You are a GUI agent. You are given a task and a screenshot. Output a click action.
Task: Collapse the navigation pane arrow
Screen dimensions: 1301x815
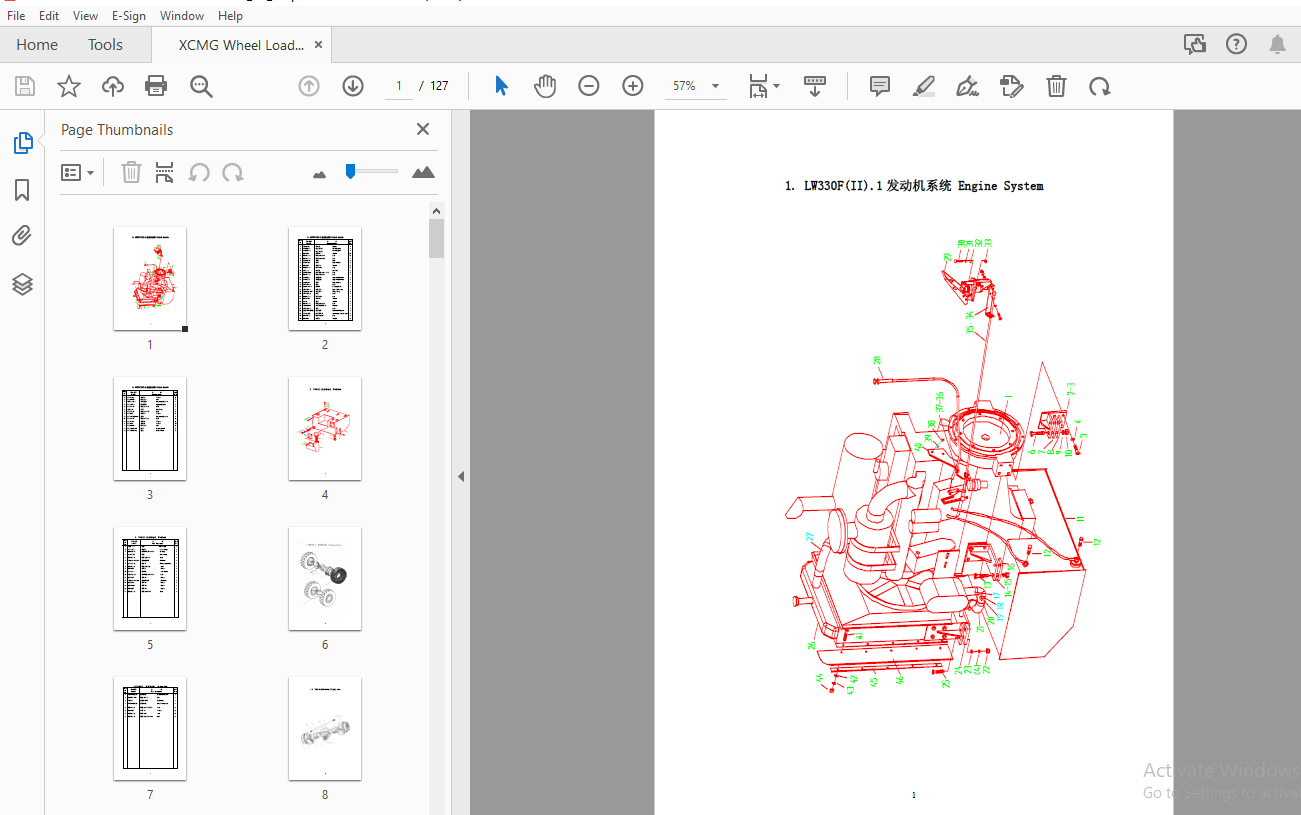(x=461, y=477)
